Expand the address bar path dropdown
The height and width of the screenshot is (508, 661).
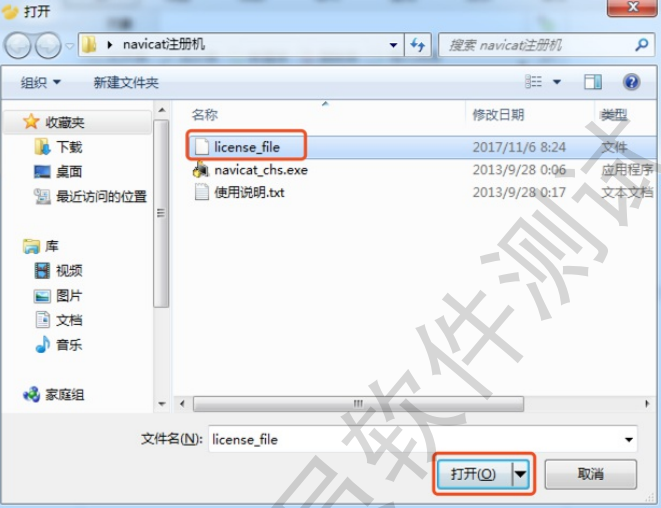(393, 45)
